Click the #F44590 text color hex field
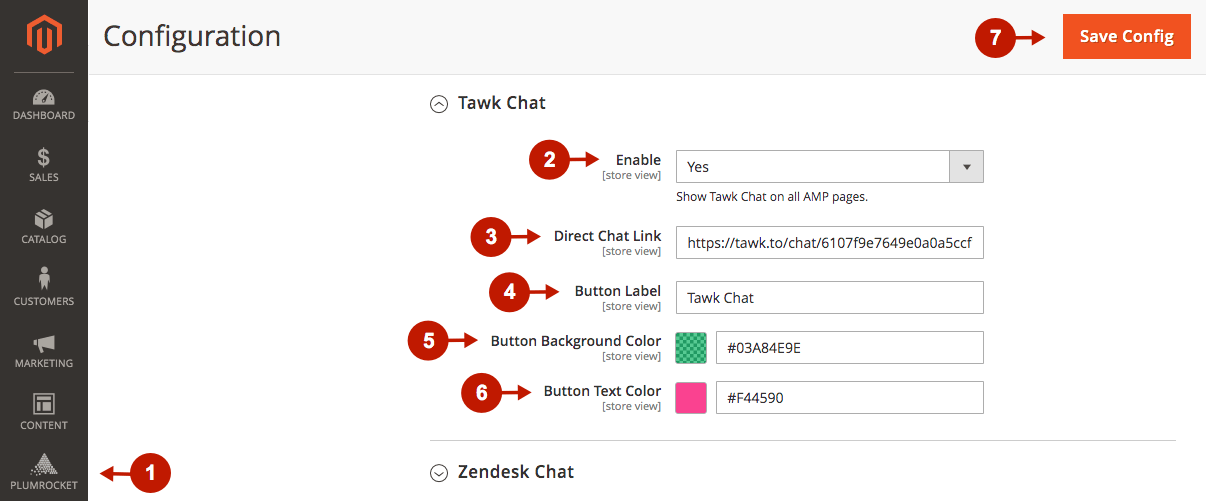Viewport: 1206px width, 501px height. (849, 397)
